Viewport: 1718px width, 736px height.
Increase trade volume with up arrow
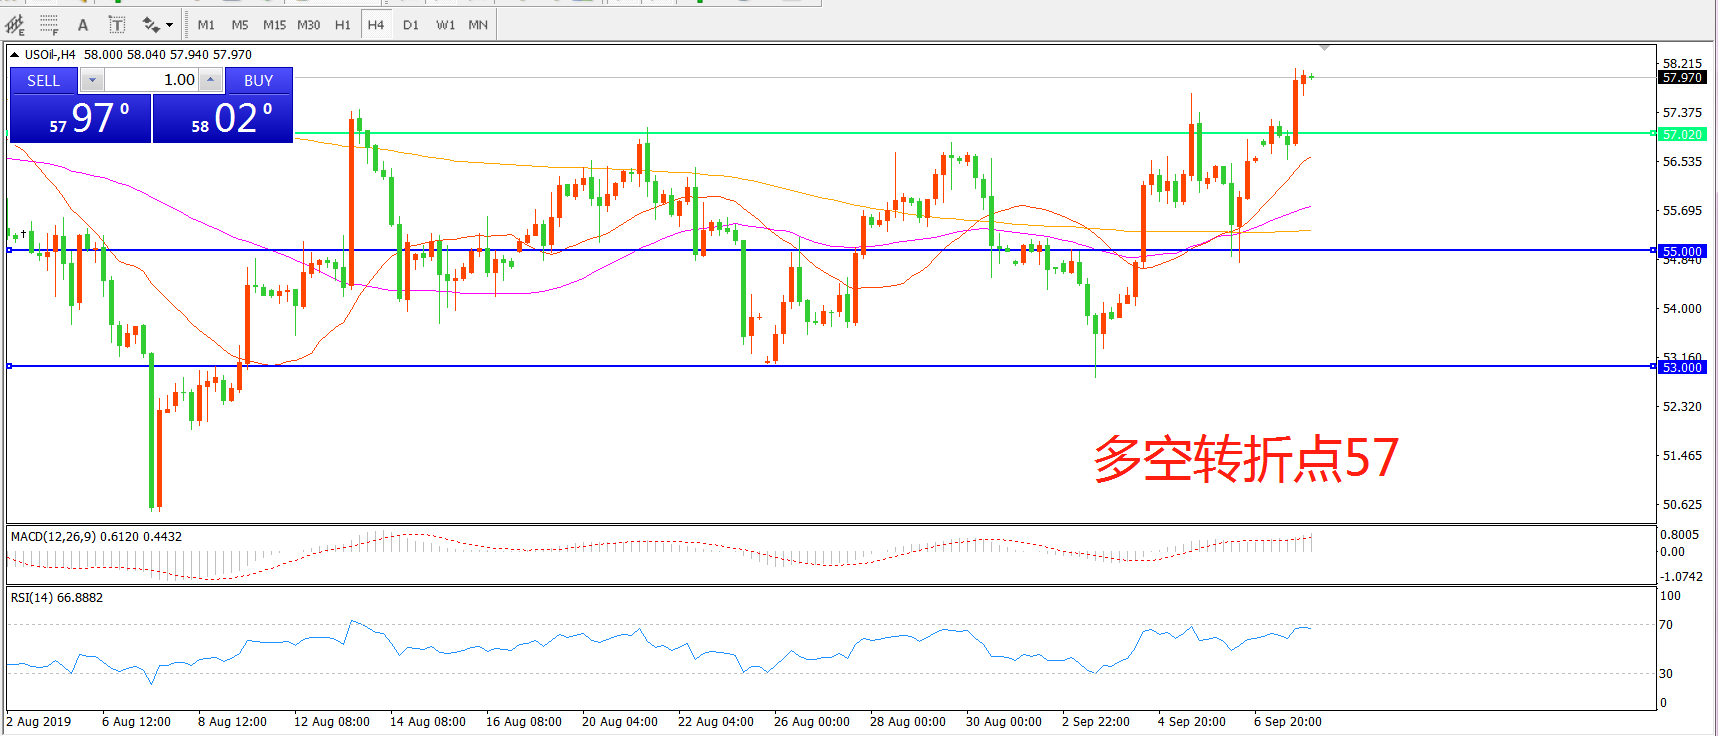coord(210,80)
